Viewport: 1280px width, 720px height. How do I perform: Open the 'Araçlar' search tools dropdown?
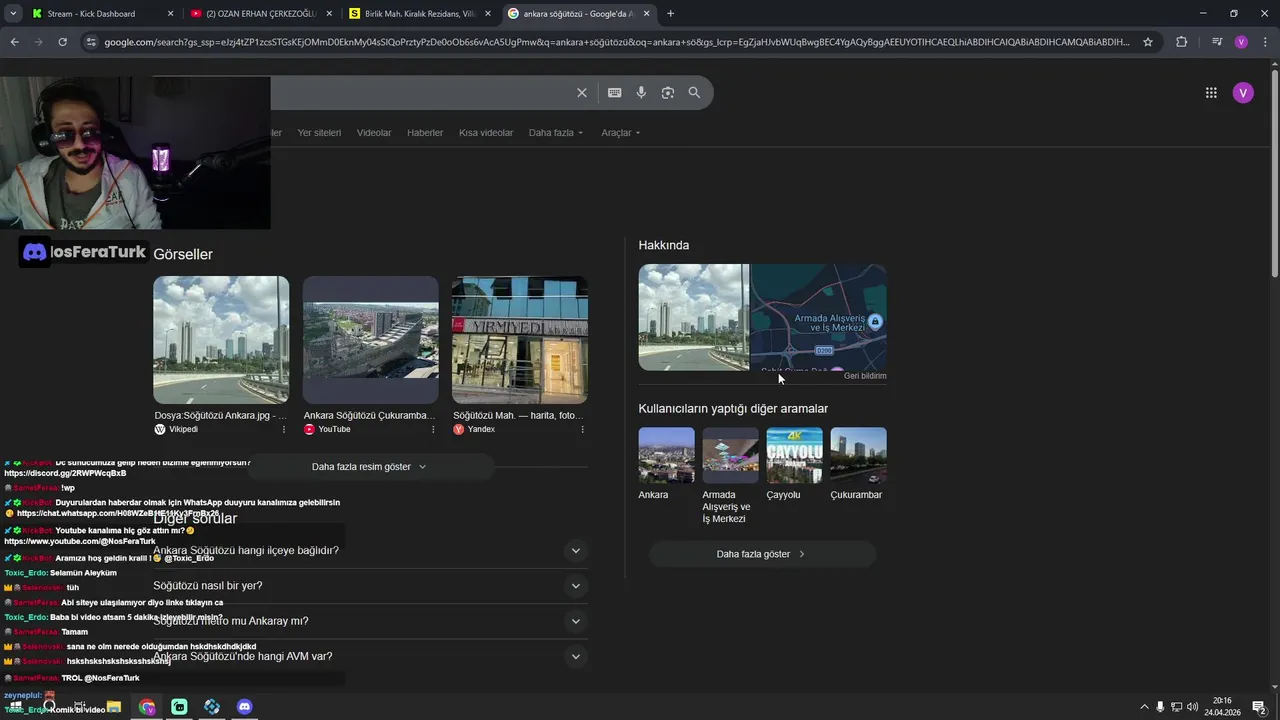621,133
